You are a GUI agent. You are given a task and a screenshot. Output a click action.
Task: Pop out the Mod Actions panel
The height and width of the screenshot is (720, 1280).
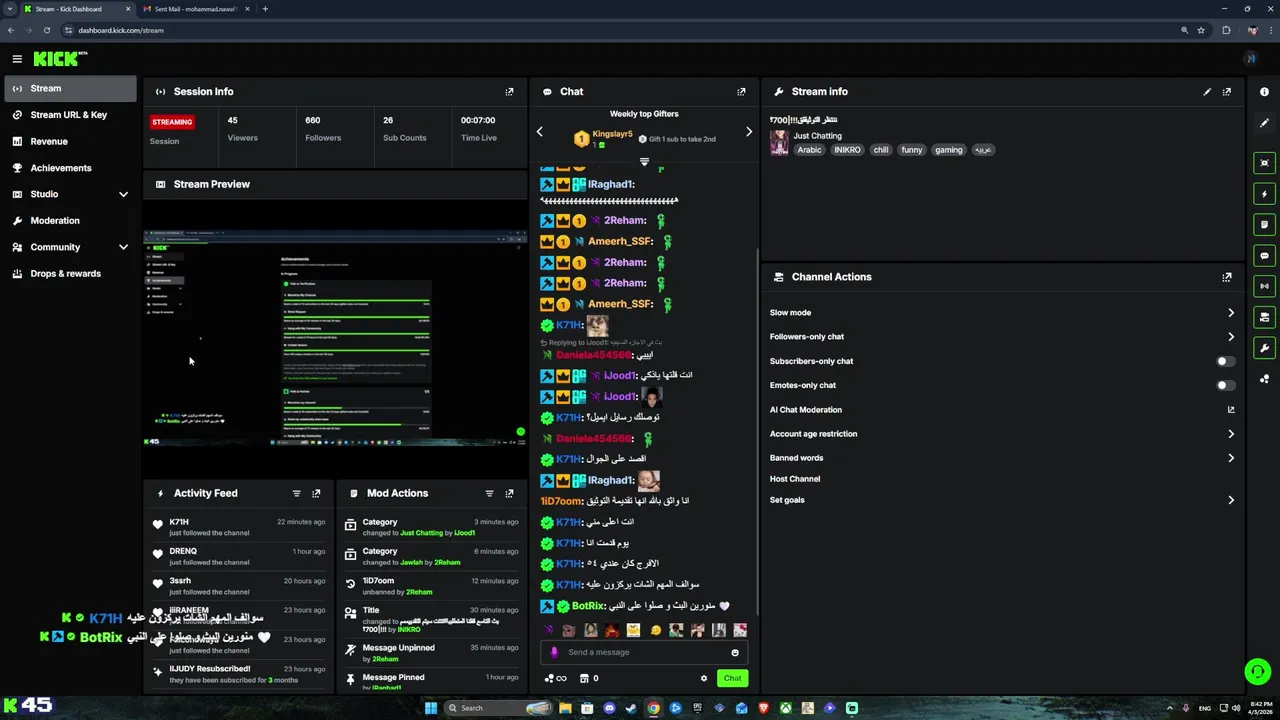(x=509, y=494)
